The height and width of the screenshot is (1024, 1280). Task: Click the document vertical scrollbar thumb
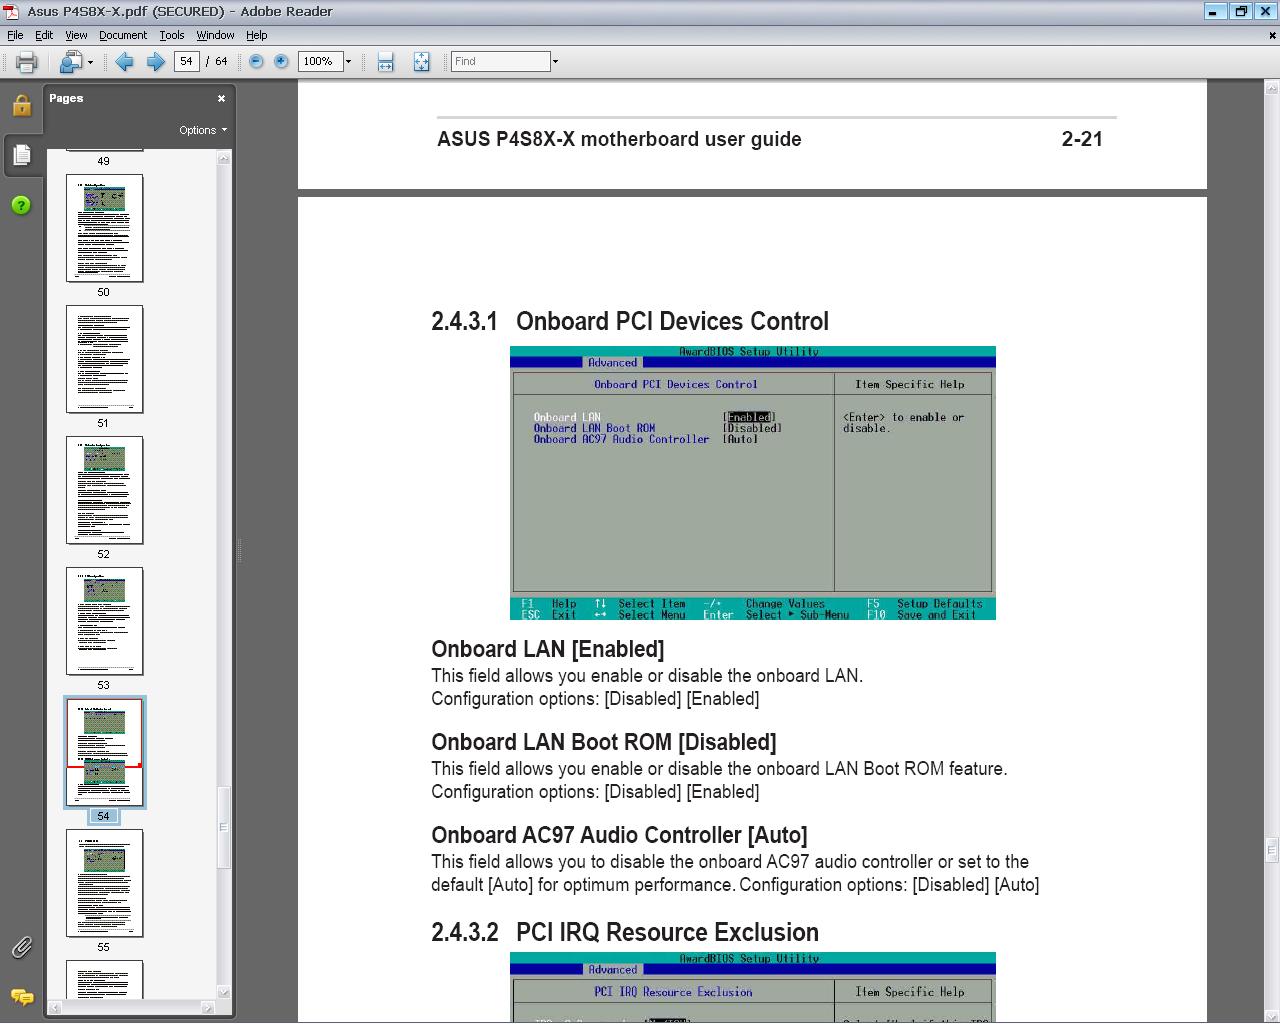click(x=1272, y=850)
